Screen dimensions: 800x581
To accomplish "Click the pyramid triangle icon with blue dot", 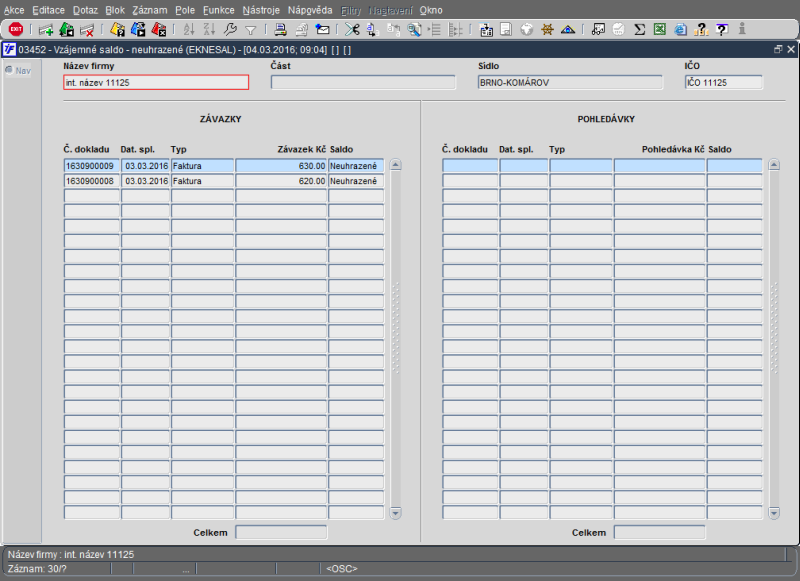I will (x=568, y=30).
